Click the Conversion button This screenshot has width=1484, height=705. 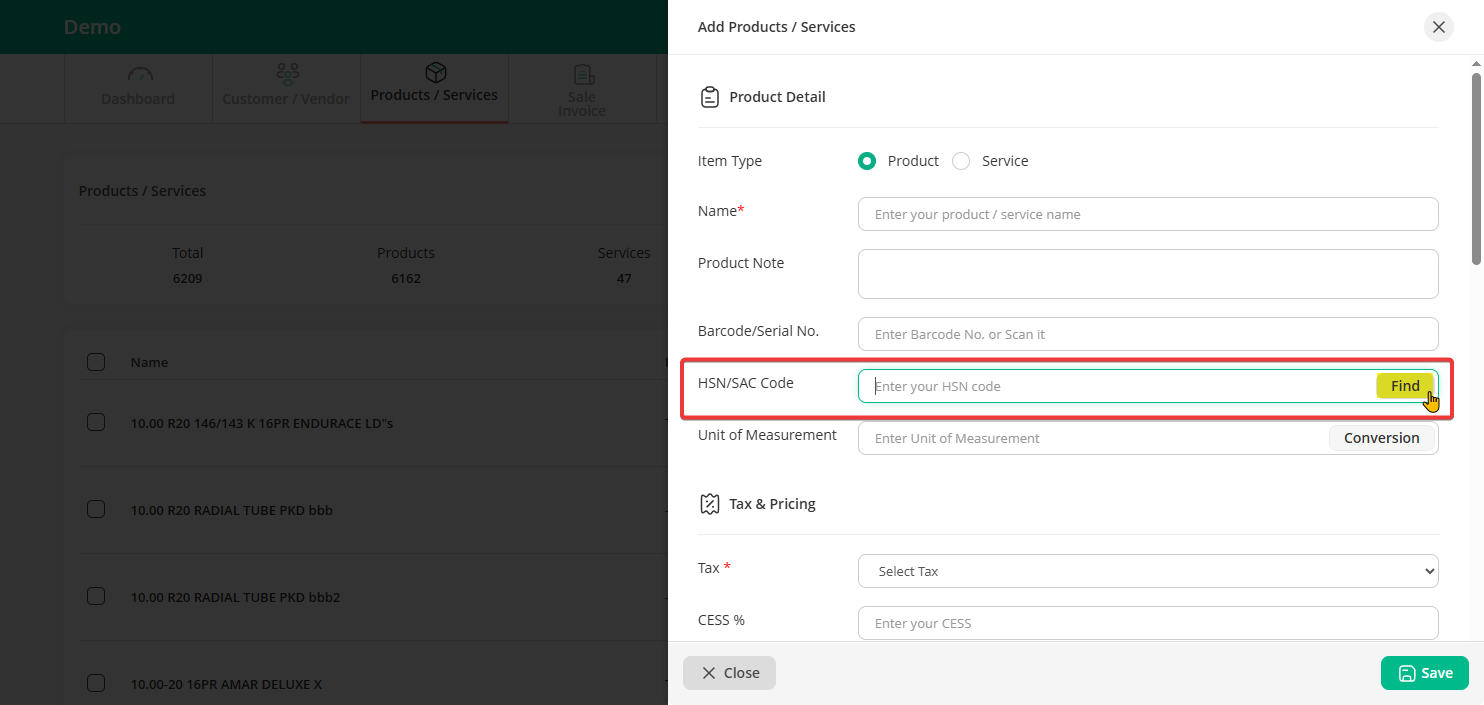tap(1381, 438)
